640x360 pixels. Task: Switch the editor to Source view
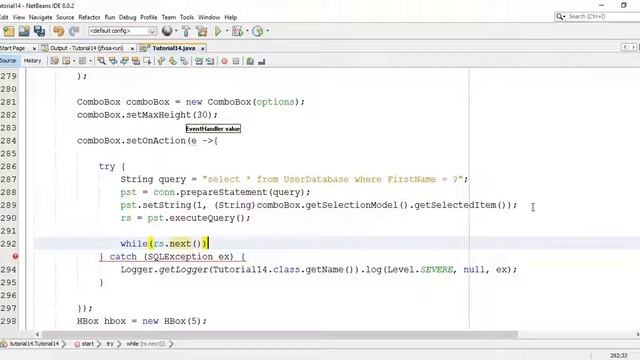pos(8,61)
